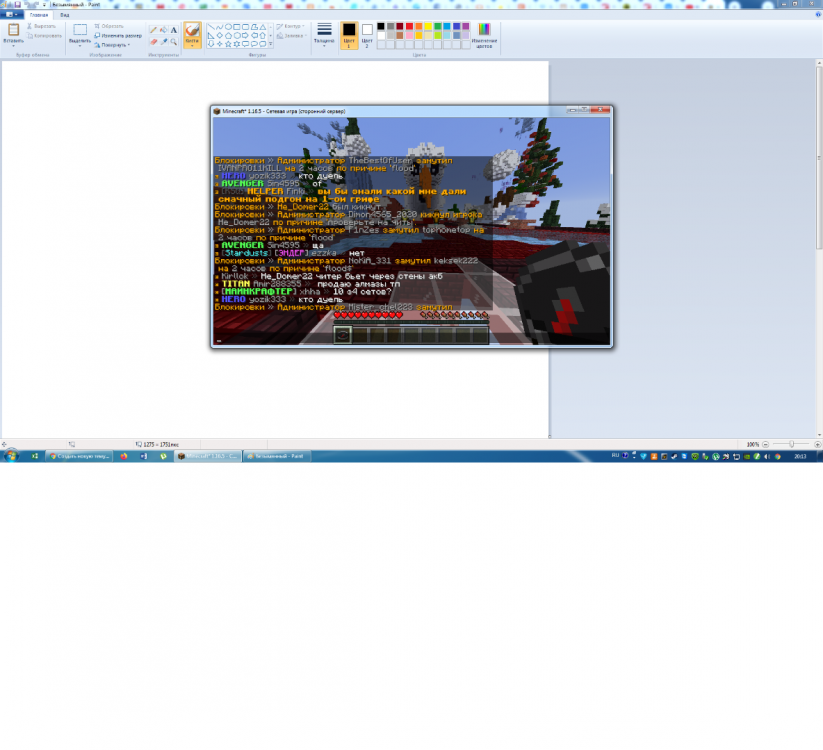Click the Crop (Обрезать) command
823x750 pixels.
click(109, 26)
